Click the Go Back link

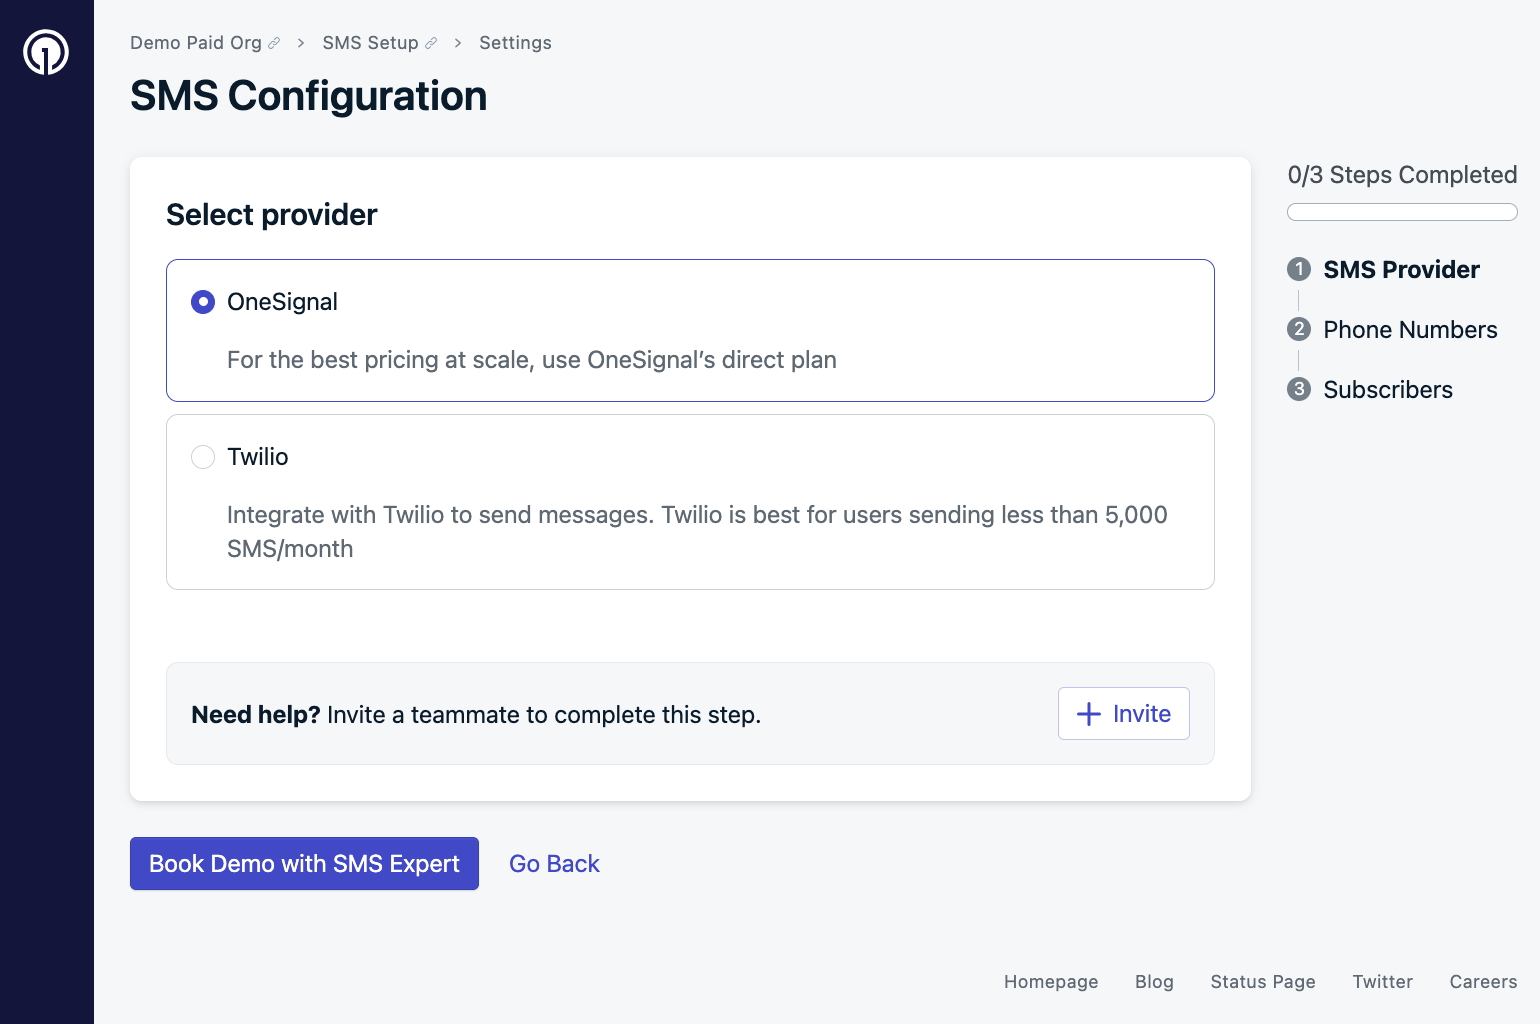point(554,864)
